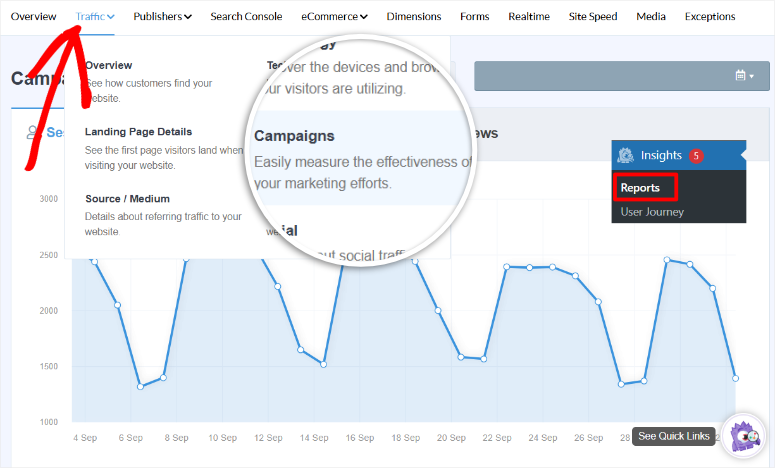The width and height of the screenshot is (775, 468).
Task: Choose Landing Page Details menu entry
Action: (138, 132)
